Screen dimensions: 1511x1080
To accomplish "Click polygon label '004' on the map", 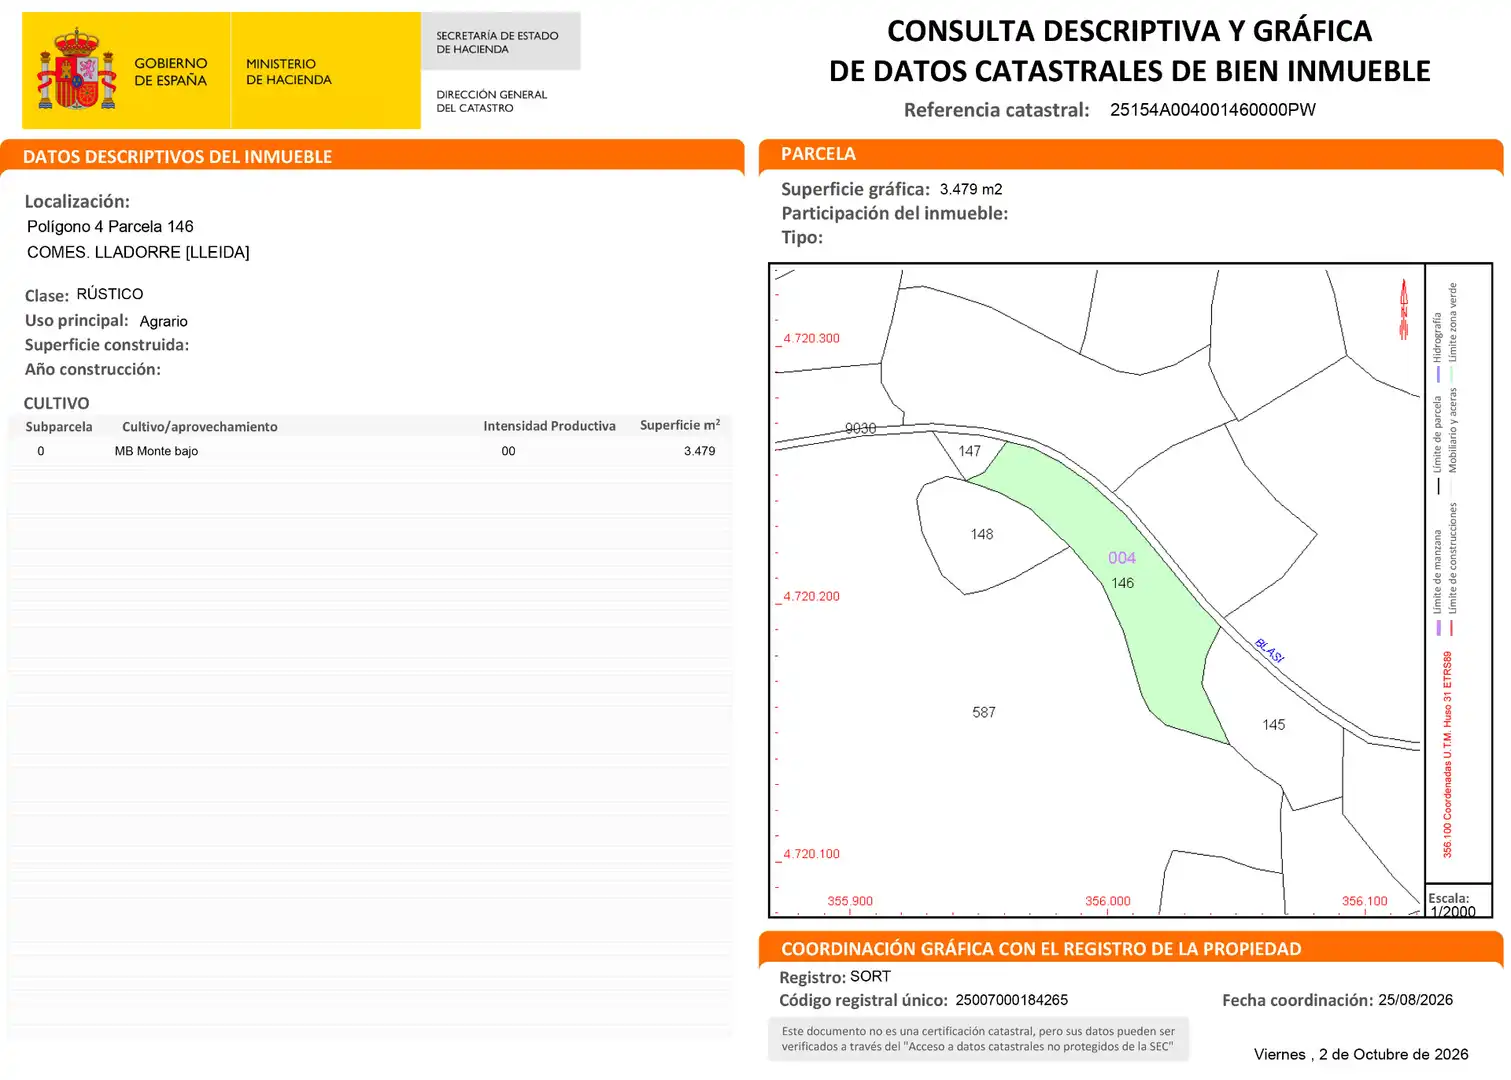I will 1122,558.
